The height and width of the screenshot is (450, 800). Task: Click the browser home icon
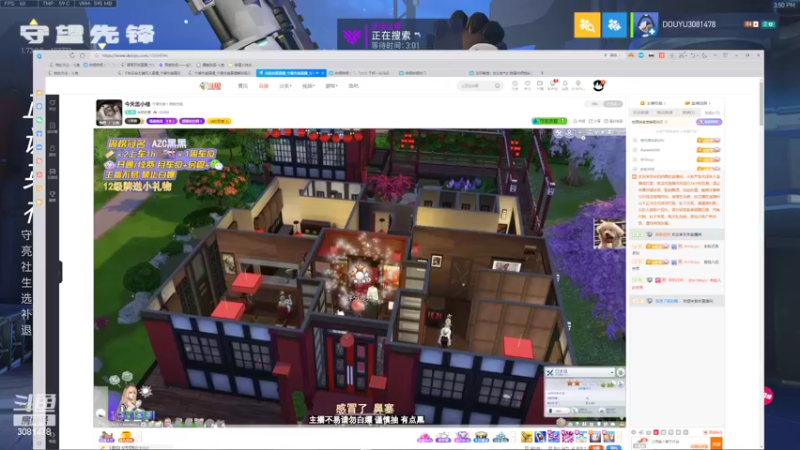[83, 55]
